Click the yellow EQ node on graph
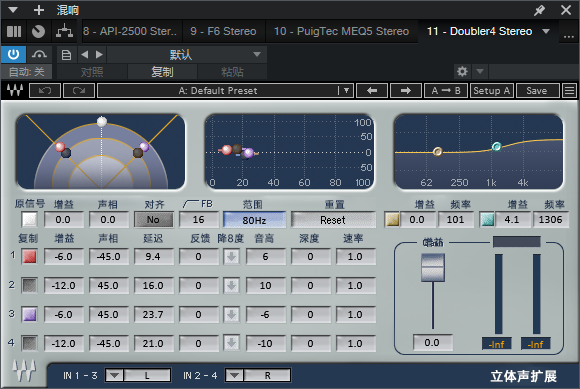 click(x=438, y=152)
